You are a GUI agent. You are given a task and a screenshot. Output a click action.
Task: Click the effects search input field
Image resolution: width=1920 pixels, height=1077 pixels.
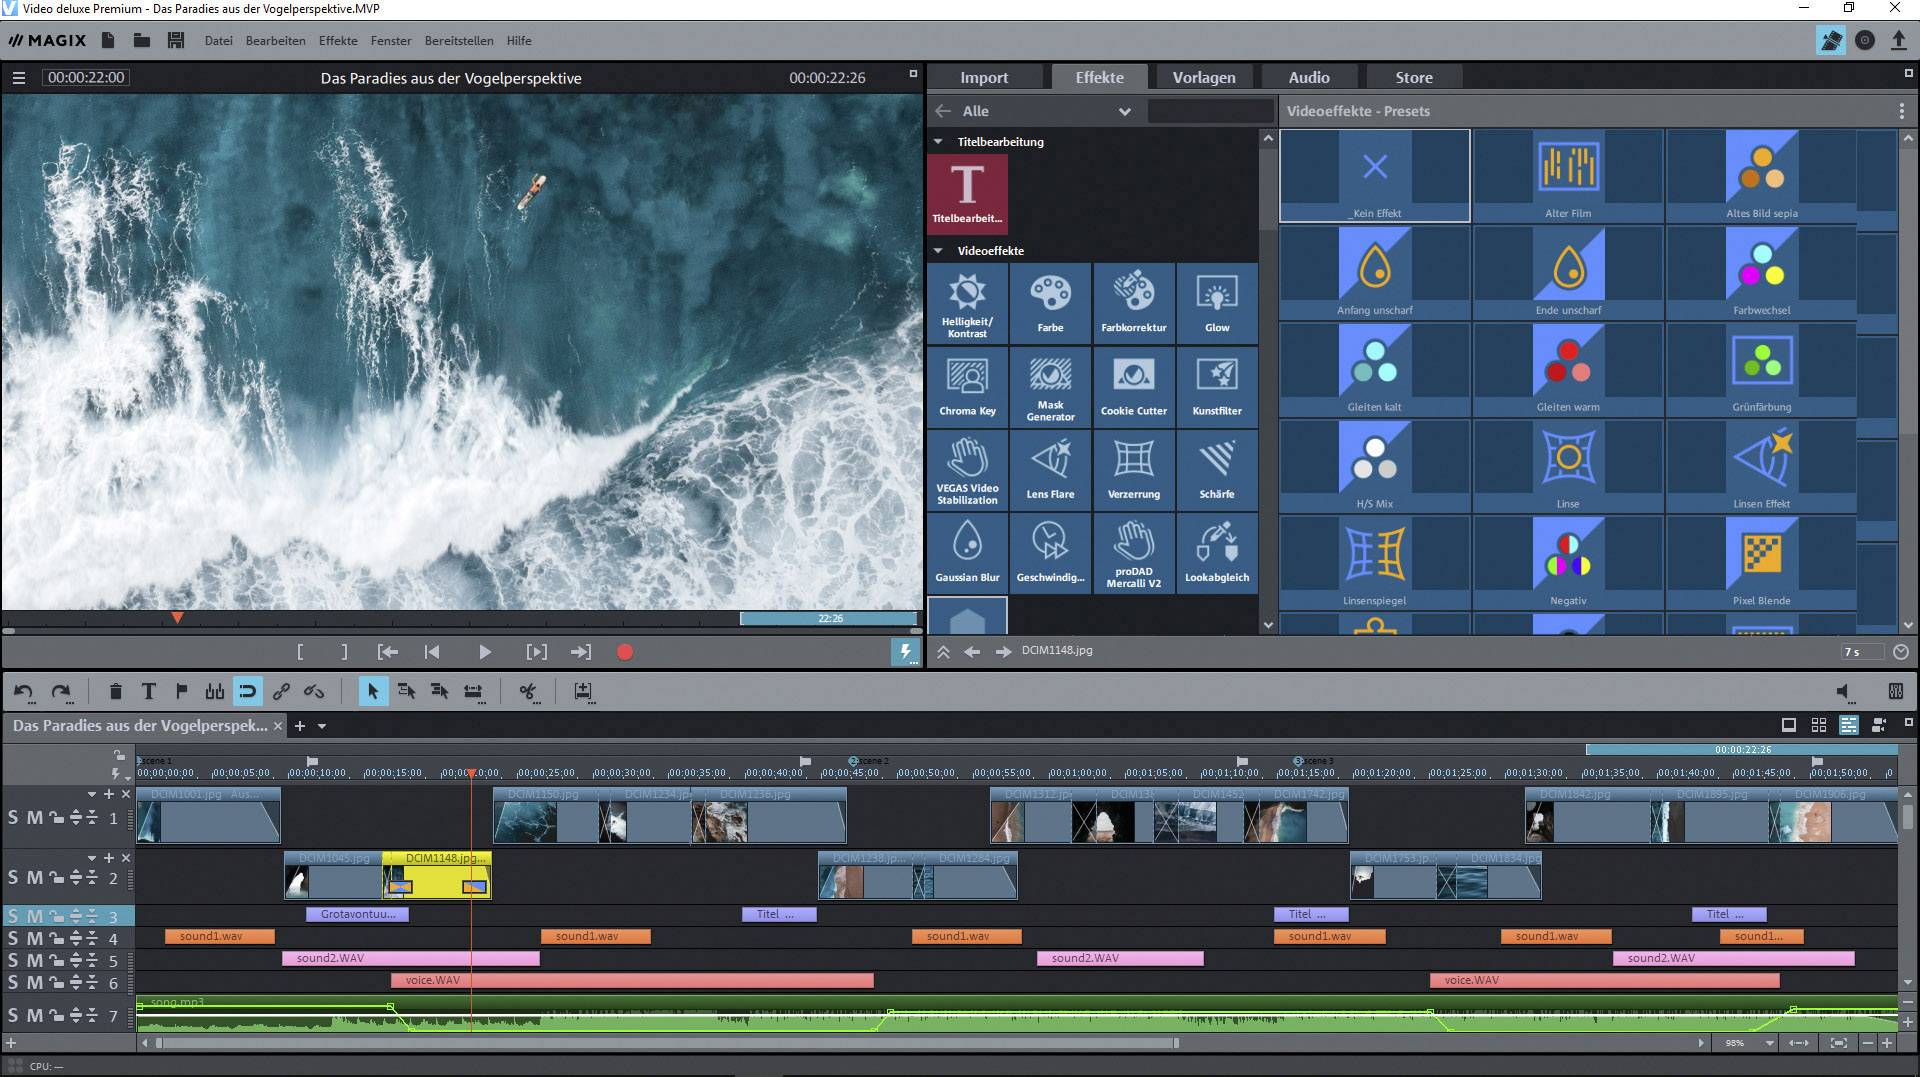coord(1209,111)
